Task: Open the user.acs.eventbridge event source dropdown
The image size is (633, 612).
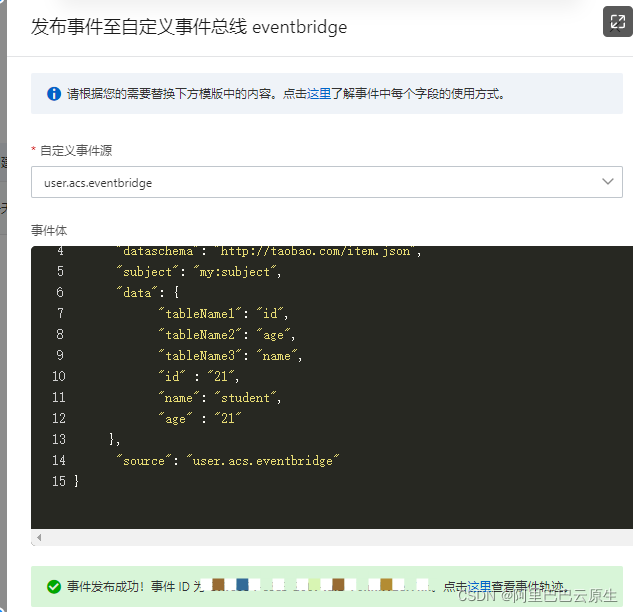Action: [x=327, y=182]
